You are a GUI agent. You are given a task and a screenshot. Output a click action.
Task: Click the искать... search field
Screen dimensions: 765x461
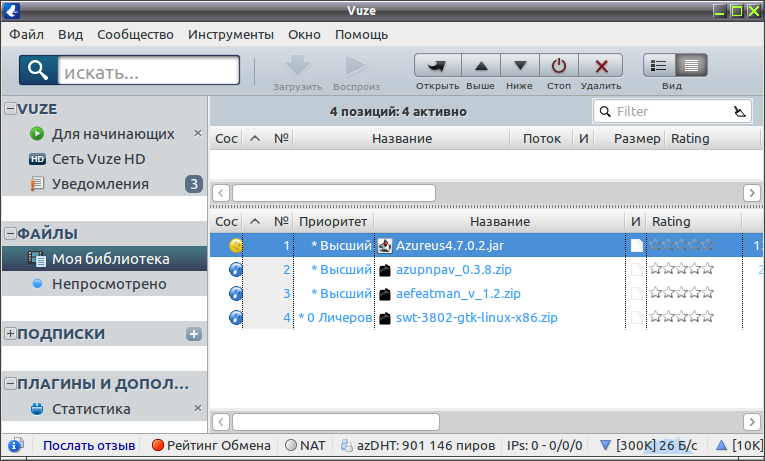(148, 70)
